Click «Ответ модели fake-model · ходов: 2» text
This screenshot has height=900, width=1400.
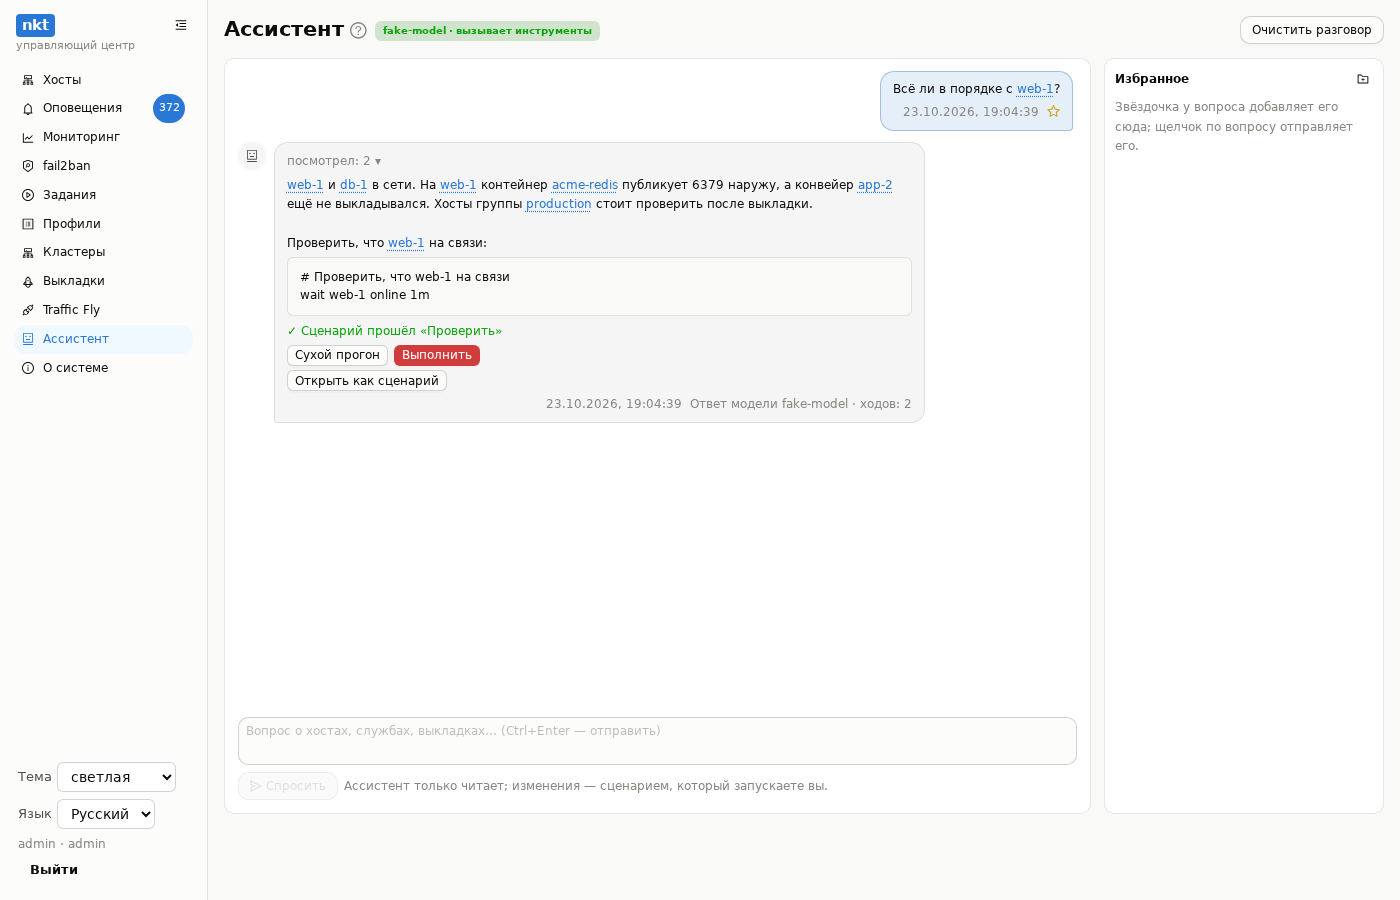801,404
